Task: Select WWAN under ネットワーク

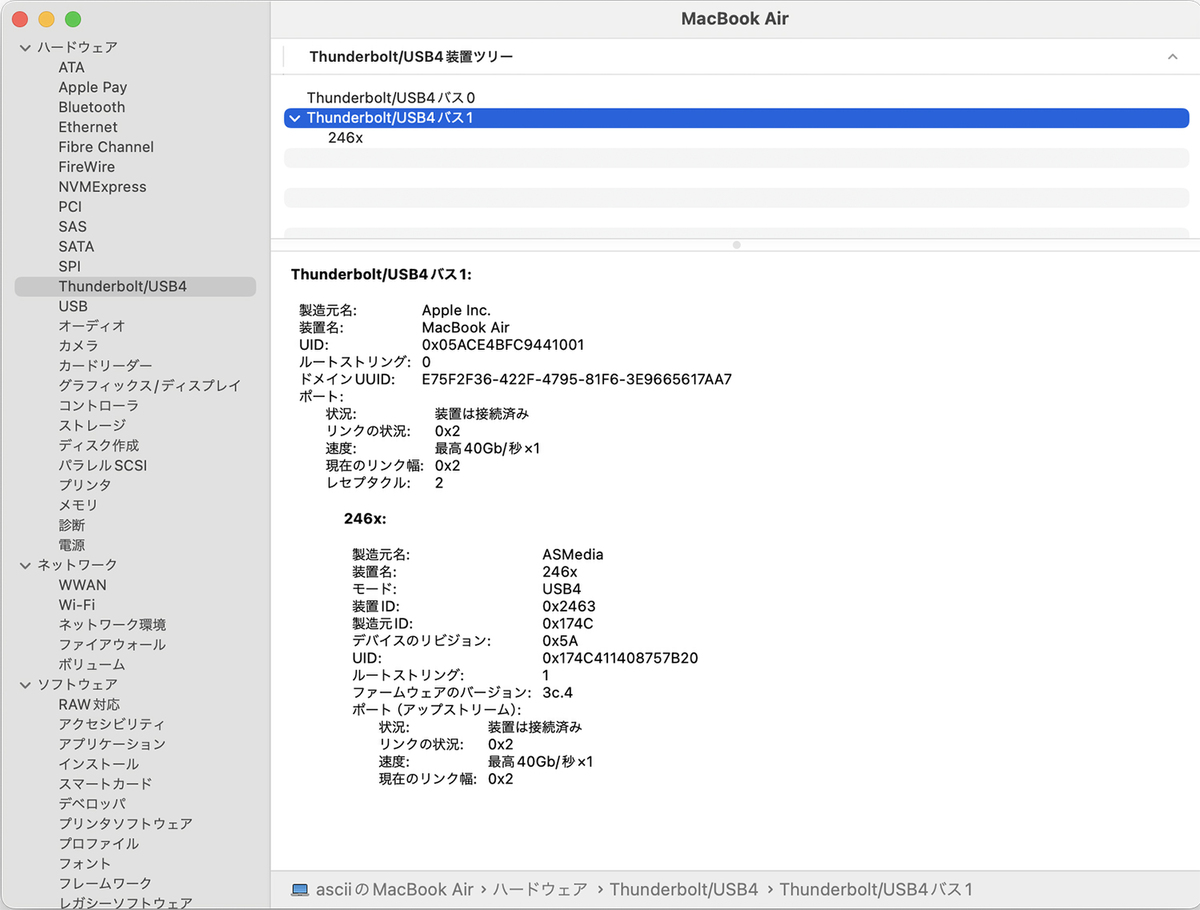Action: [x=82, y=585]
